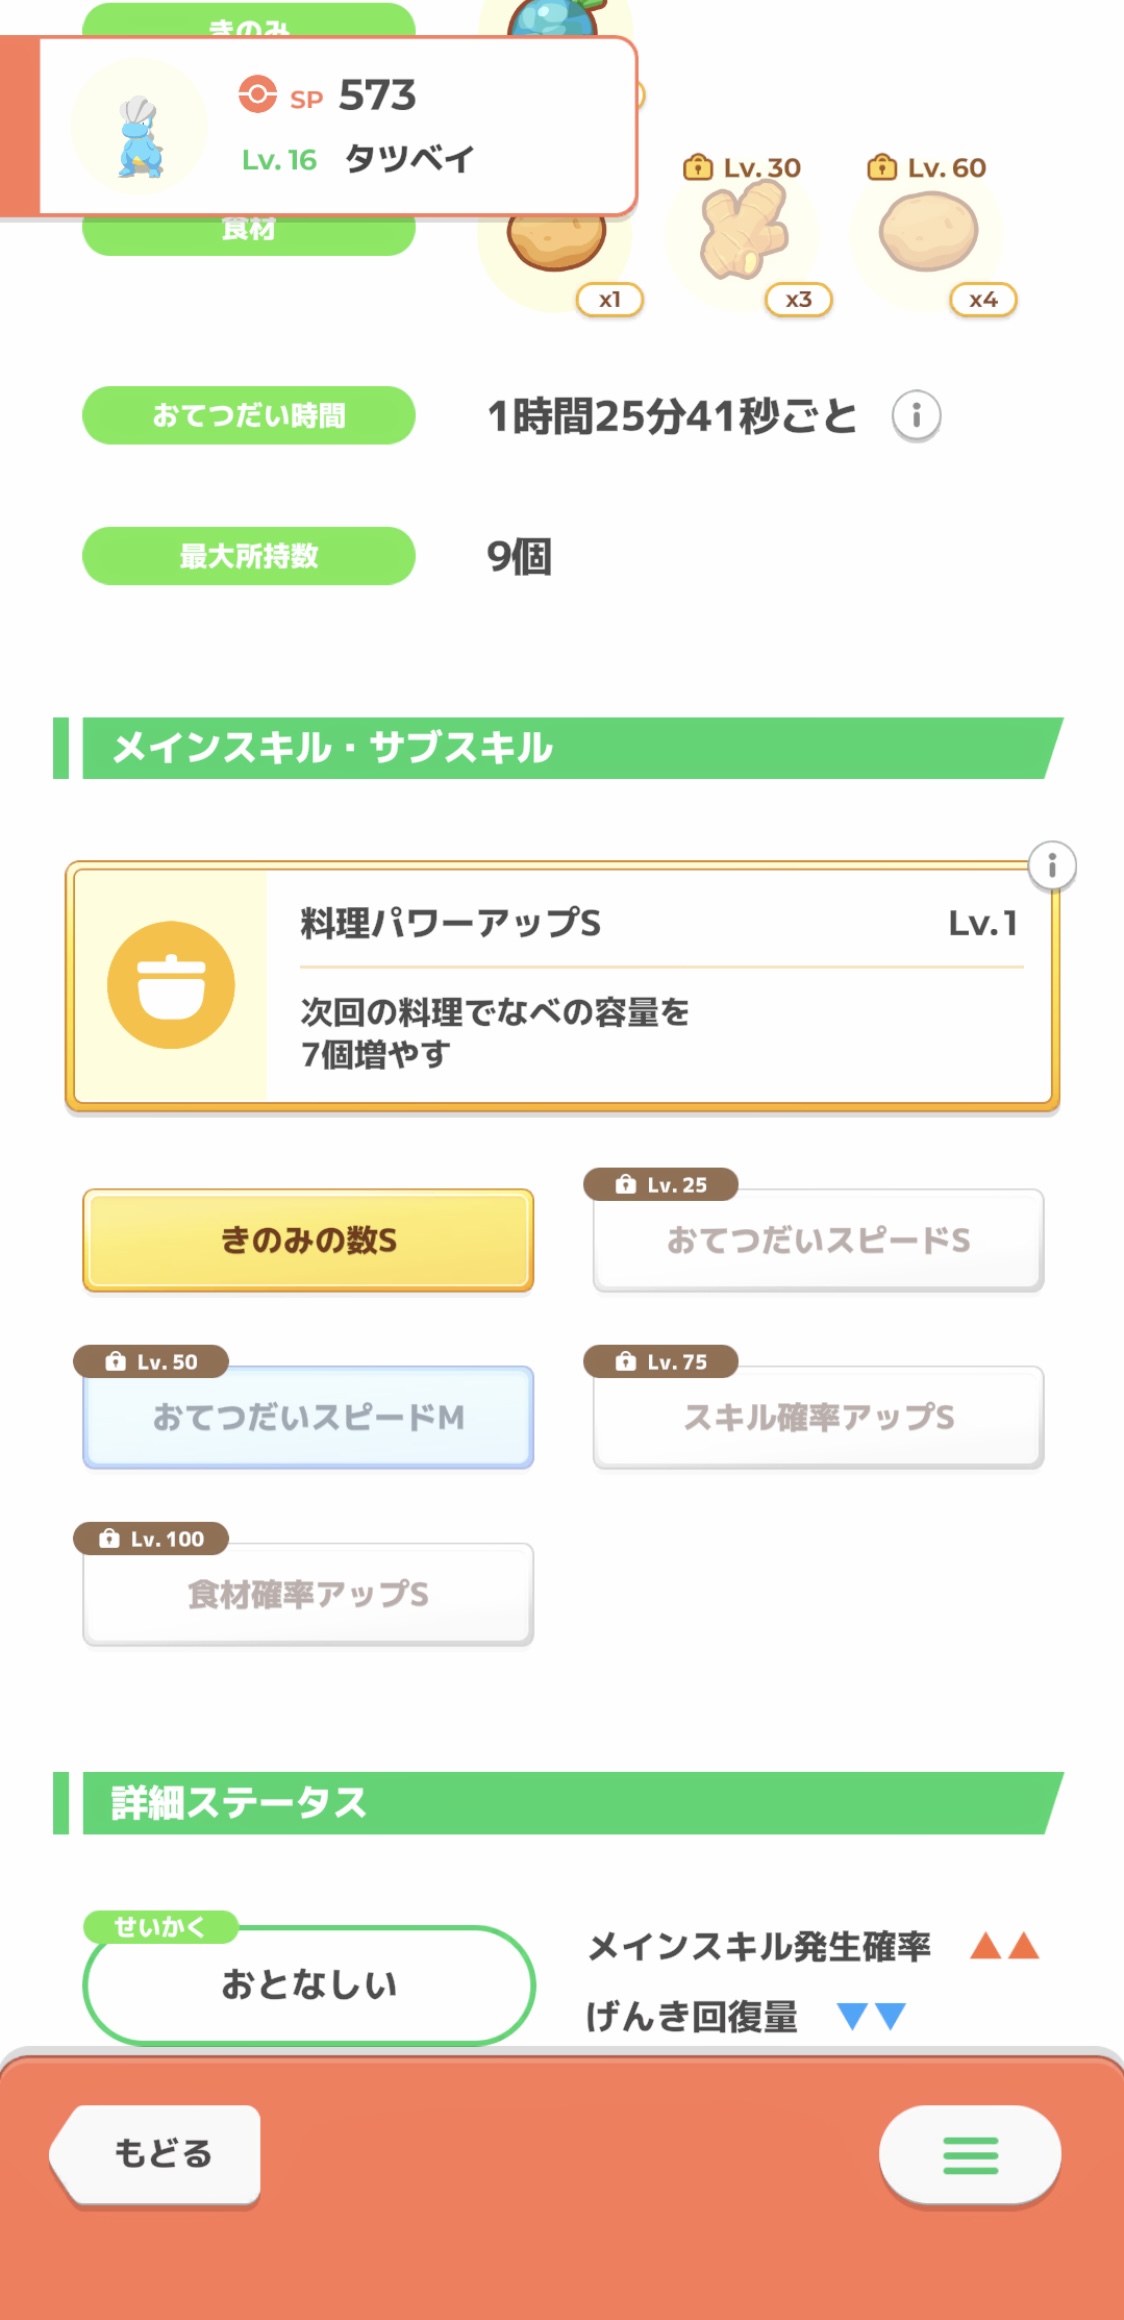
Task: Tap the cooking pot skill icon
Action: tap(171, 985)
